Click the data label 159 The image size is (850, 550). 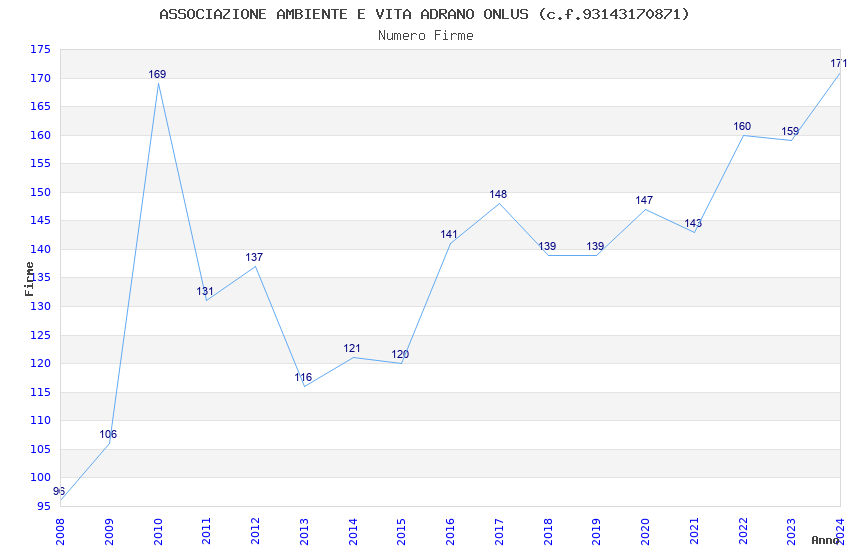pyautogui.click(x=790, y=132)
